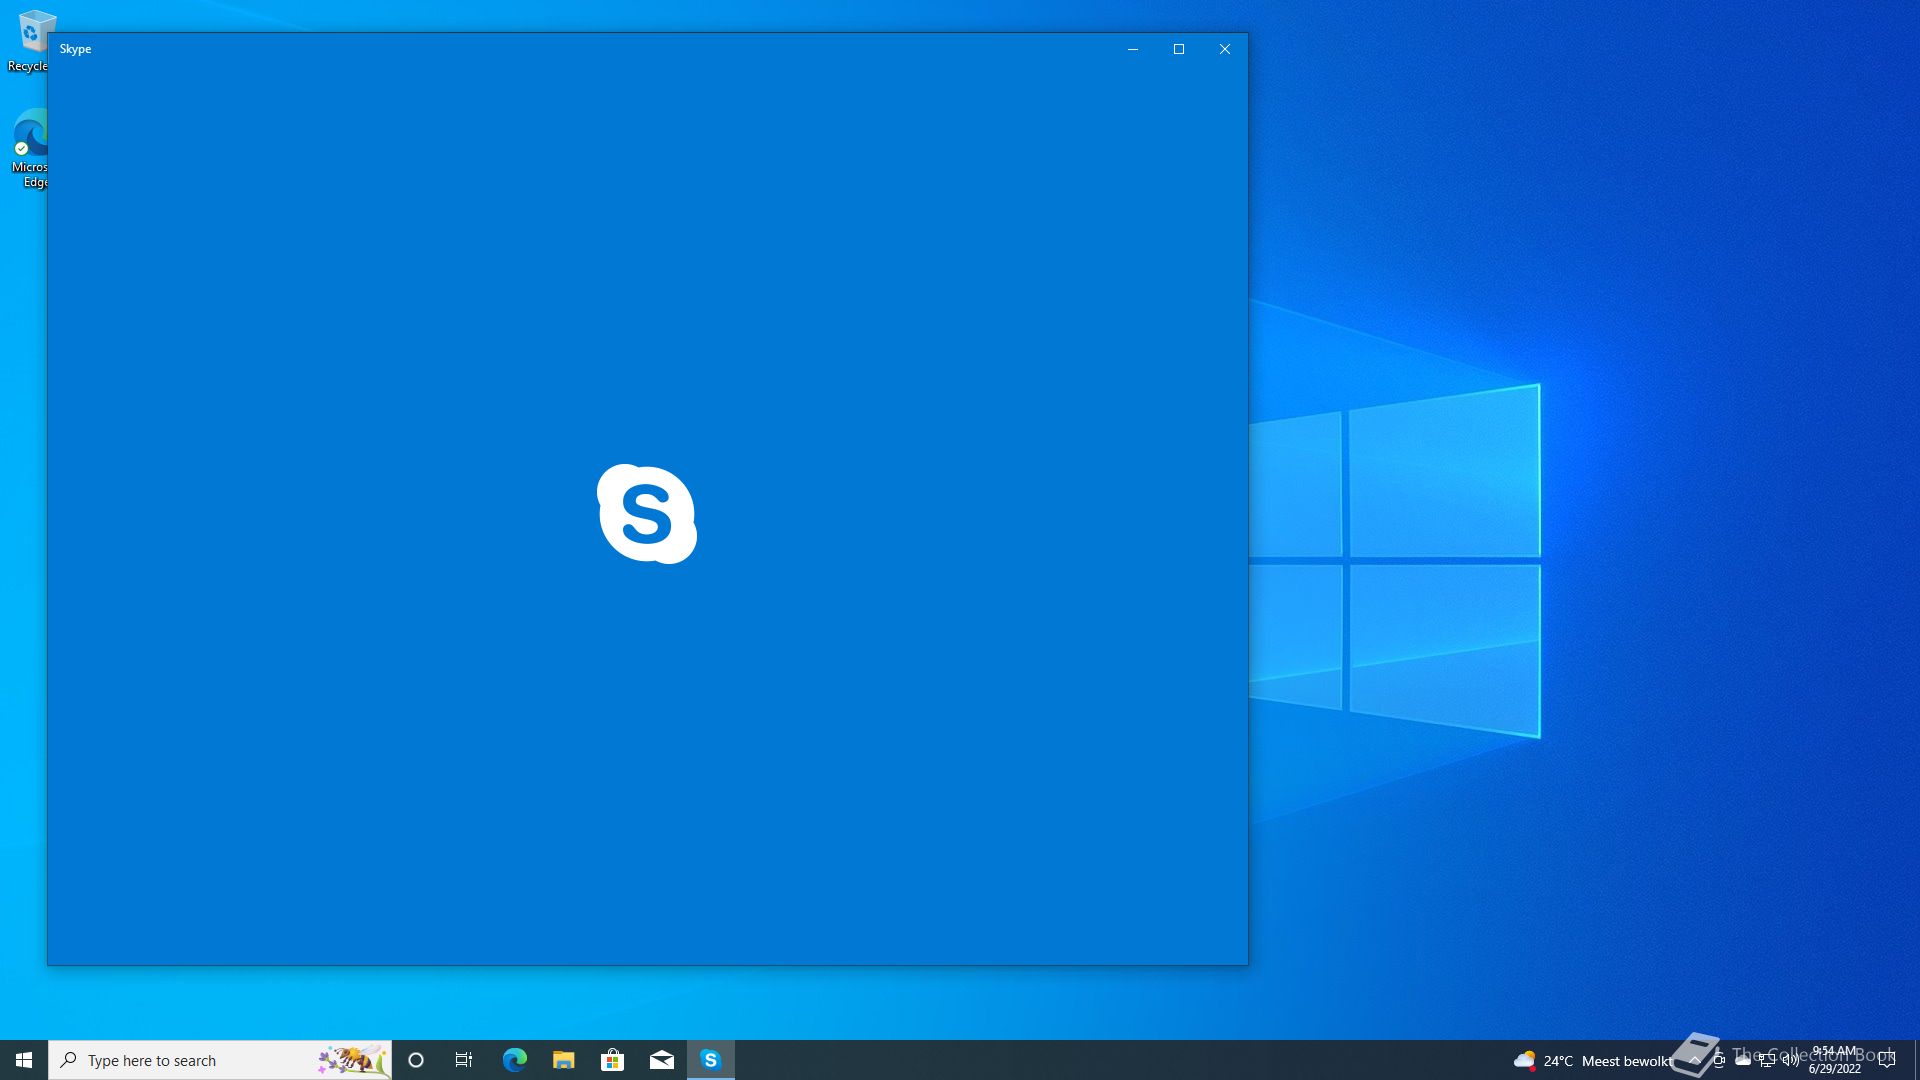Minimize the Skype window
Image resolution: width=1920 pixels, height=1080 pixels.
(1133, 49)
